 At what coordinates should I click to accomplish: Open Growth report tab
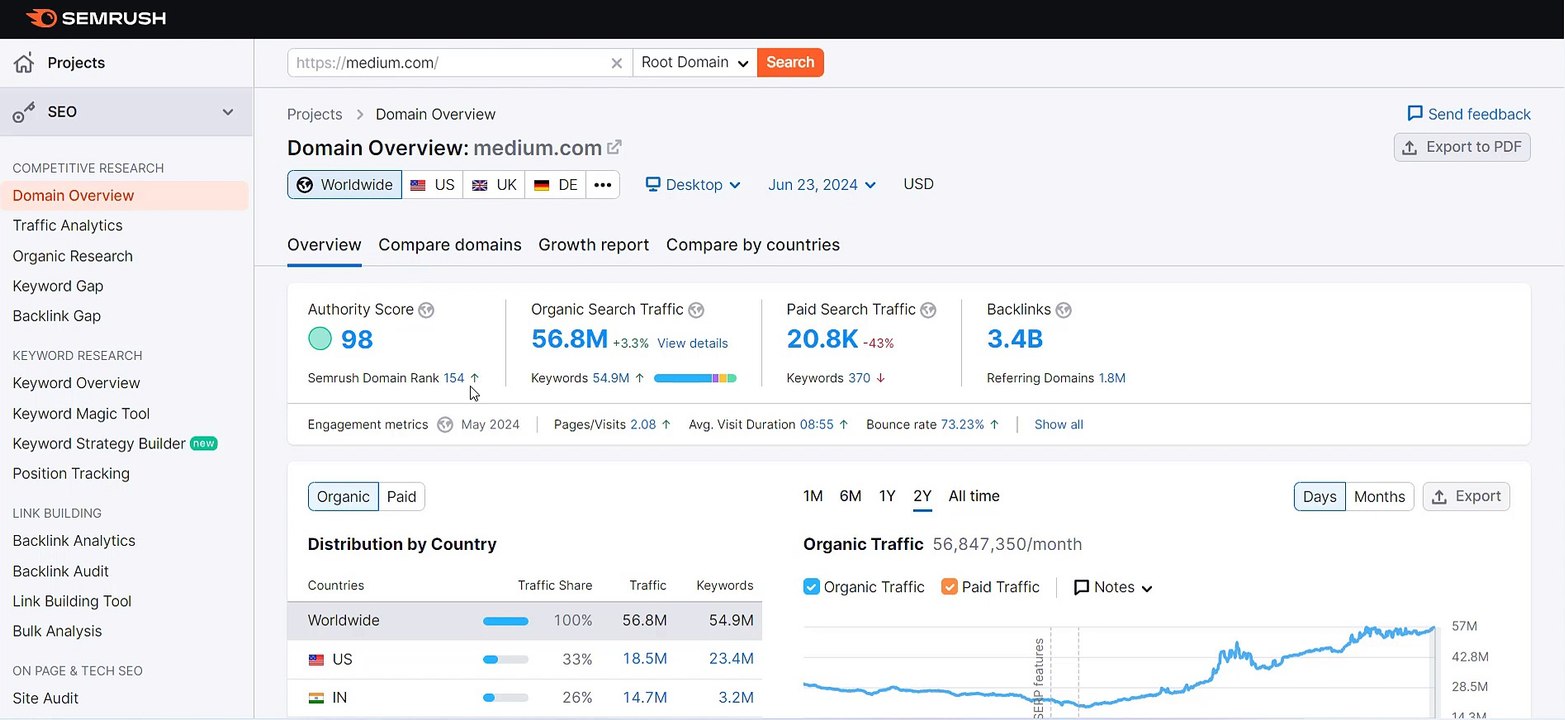(594, 245)
